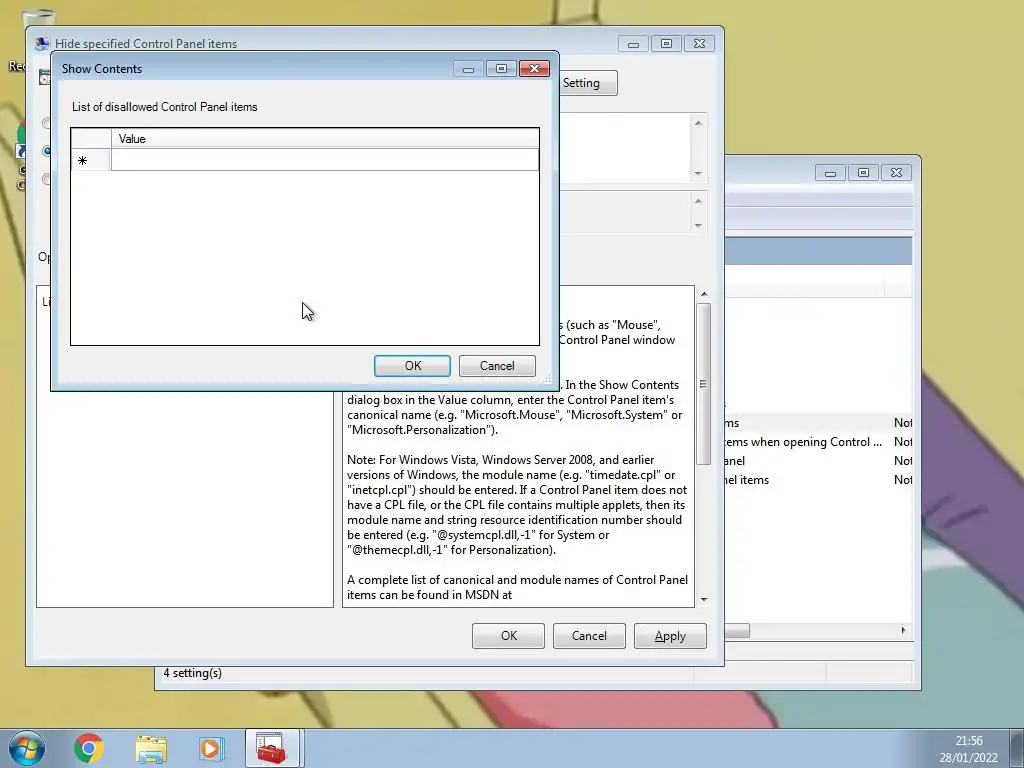Viewport: 1024px width, 768px height.
Task: Close Hide specified Control Panel items window
Action: (x=699, y=44)
